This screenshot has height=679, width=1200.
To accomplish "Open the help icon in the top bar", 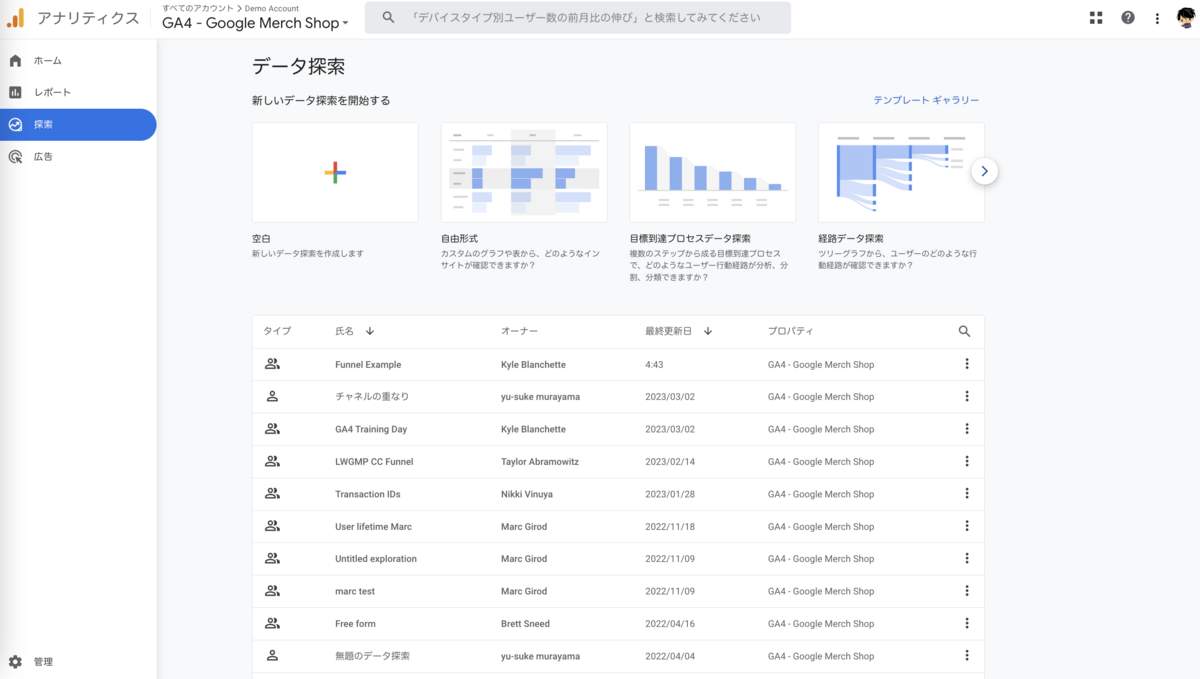I will (1128, 17).
